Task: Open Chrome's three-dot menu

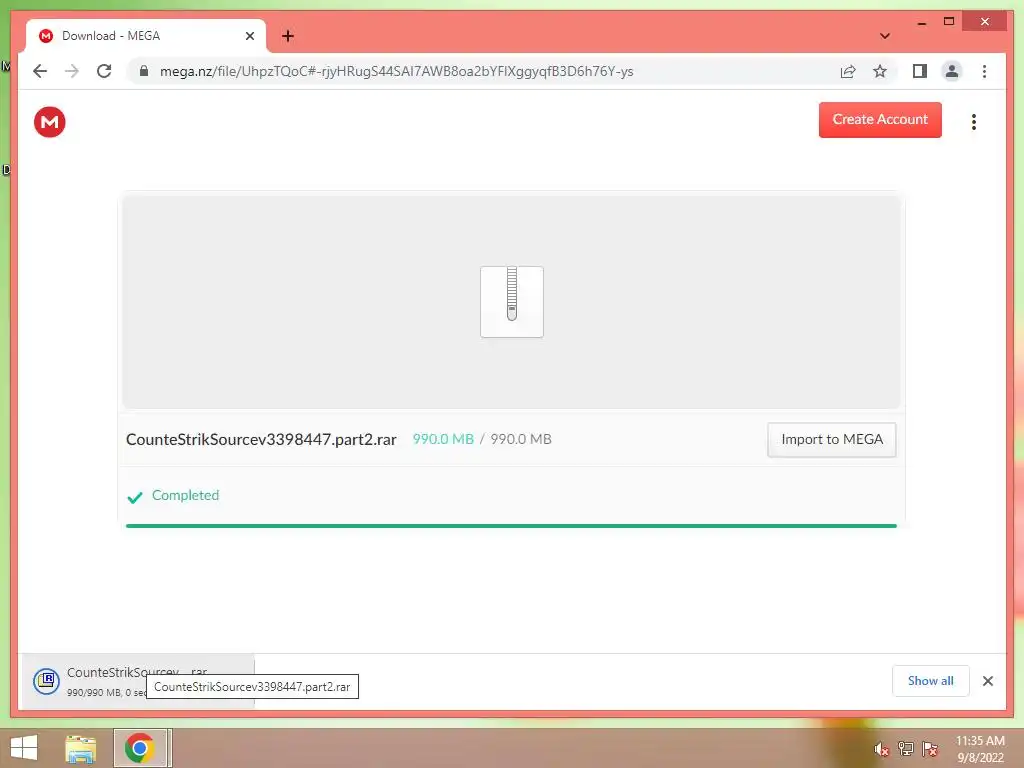Action: click(x=984, y=71)
